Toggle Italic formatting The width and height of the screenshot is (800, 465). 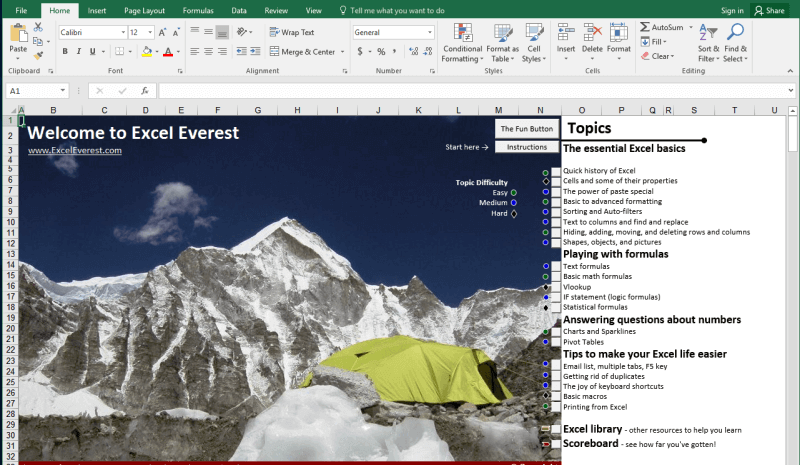(79, 52)
